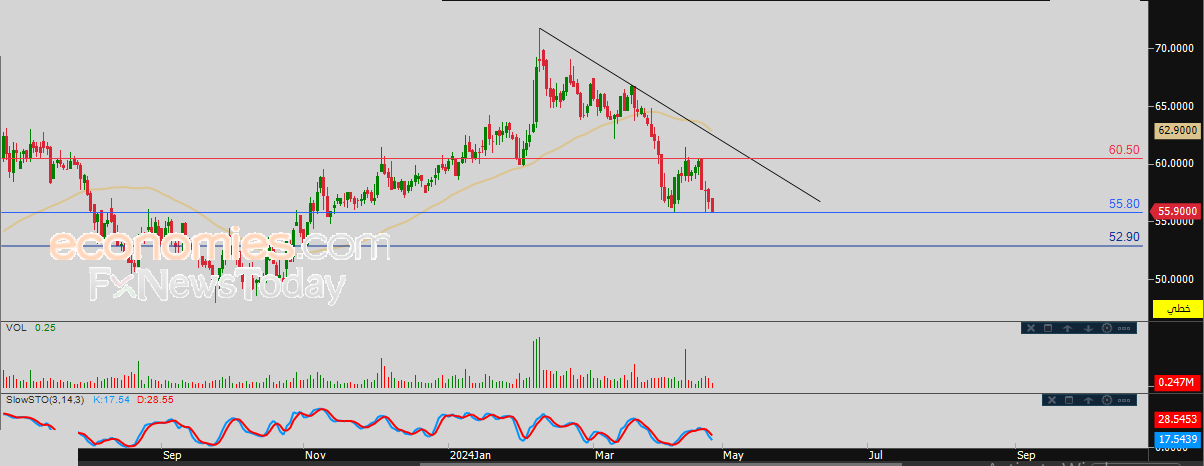Select the SlowSTO(3,14,3) indicator label
Viewport: 1204px width, 466px height.
[46, 400]
